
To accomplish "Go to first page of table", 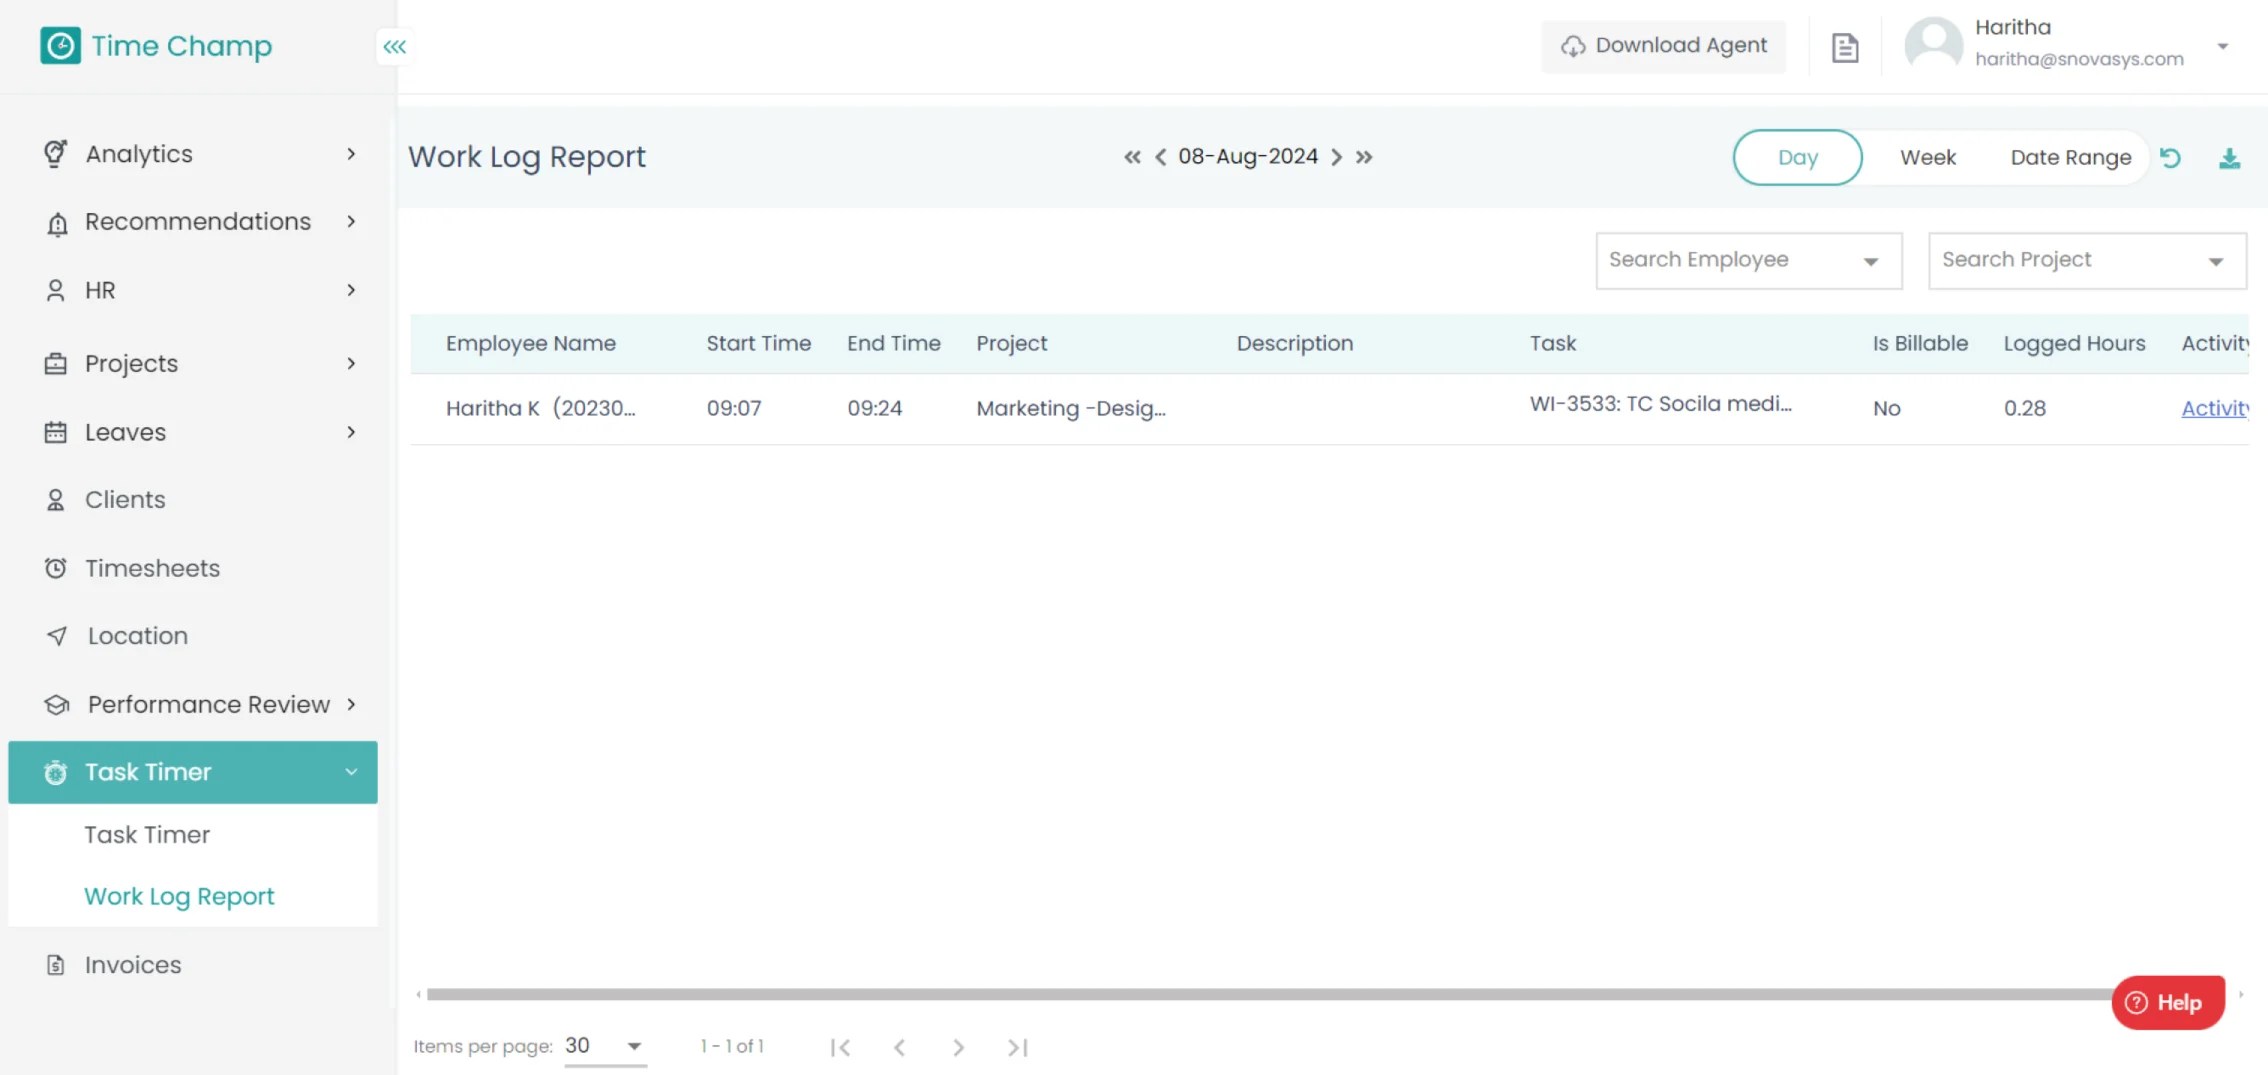I will point(840,1047).
